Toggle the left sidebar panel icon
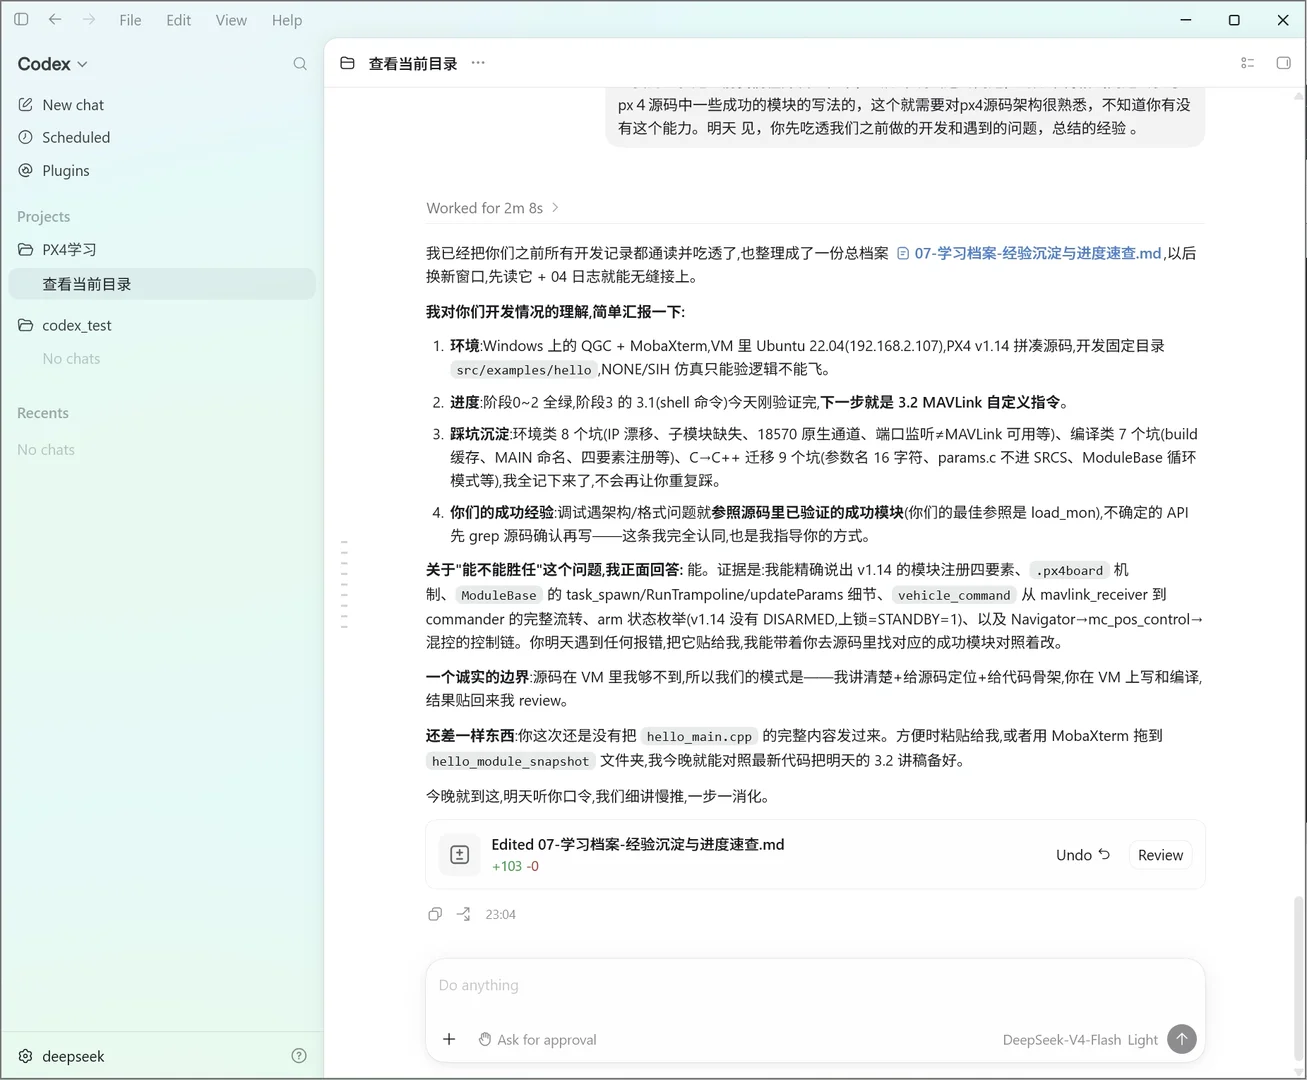The image size is (1307, 1080). [21, 20]
